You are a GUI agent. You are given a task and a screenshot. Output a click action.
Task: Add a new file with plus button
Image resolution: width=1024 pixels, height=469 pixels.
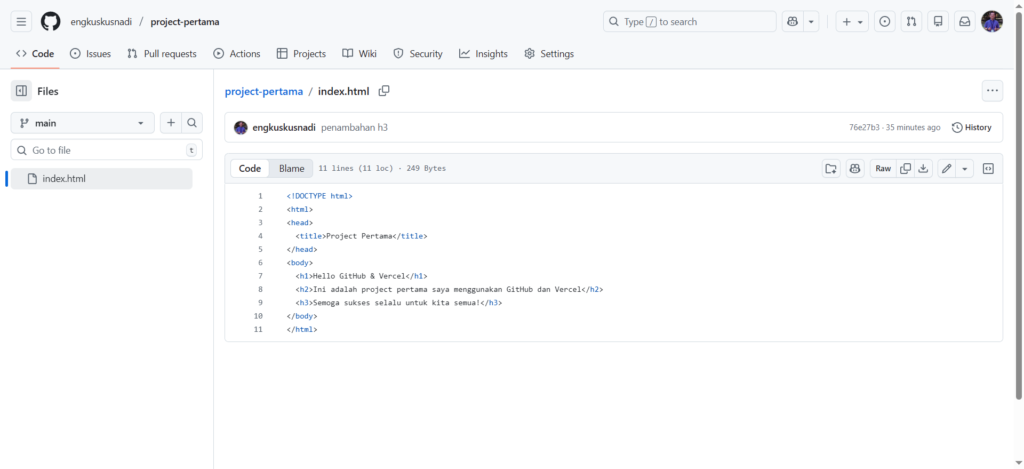171,123
